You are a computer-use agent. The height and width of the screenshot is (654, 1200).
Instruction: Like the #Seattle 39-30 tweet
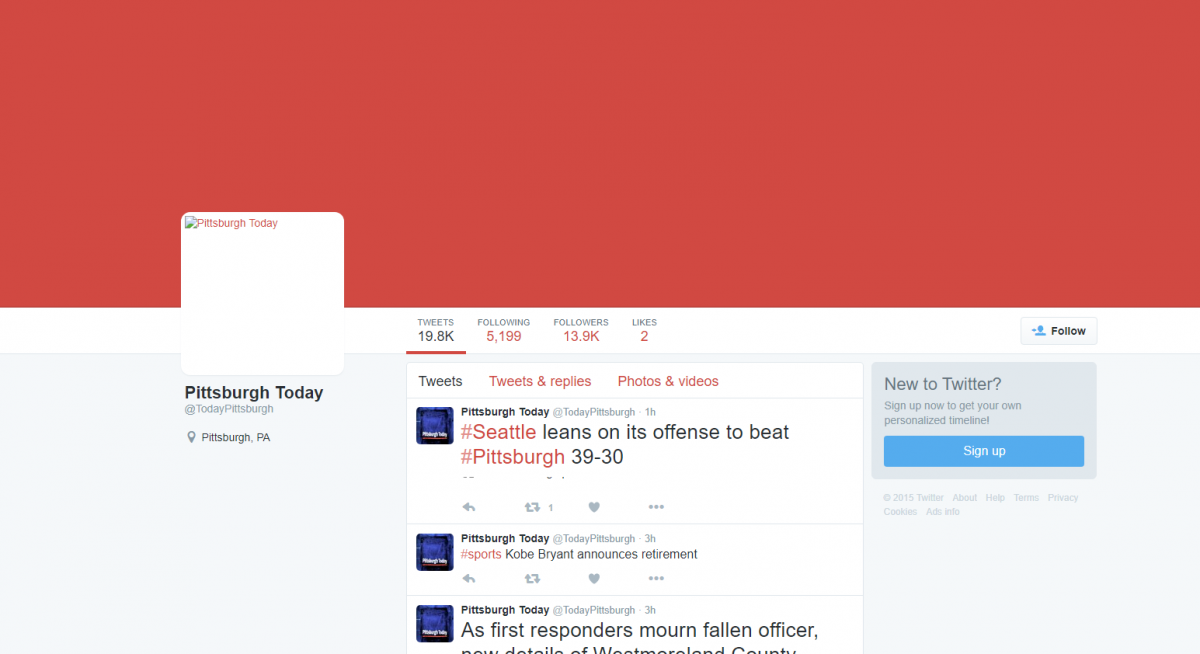point(594,507)
